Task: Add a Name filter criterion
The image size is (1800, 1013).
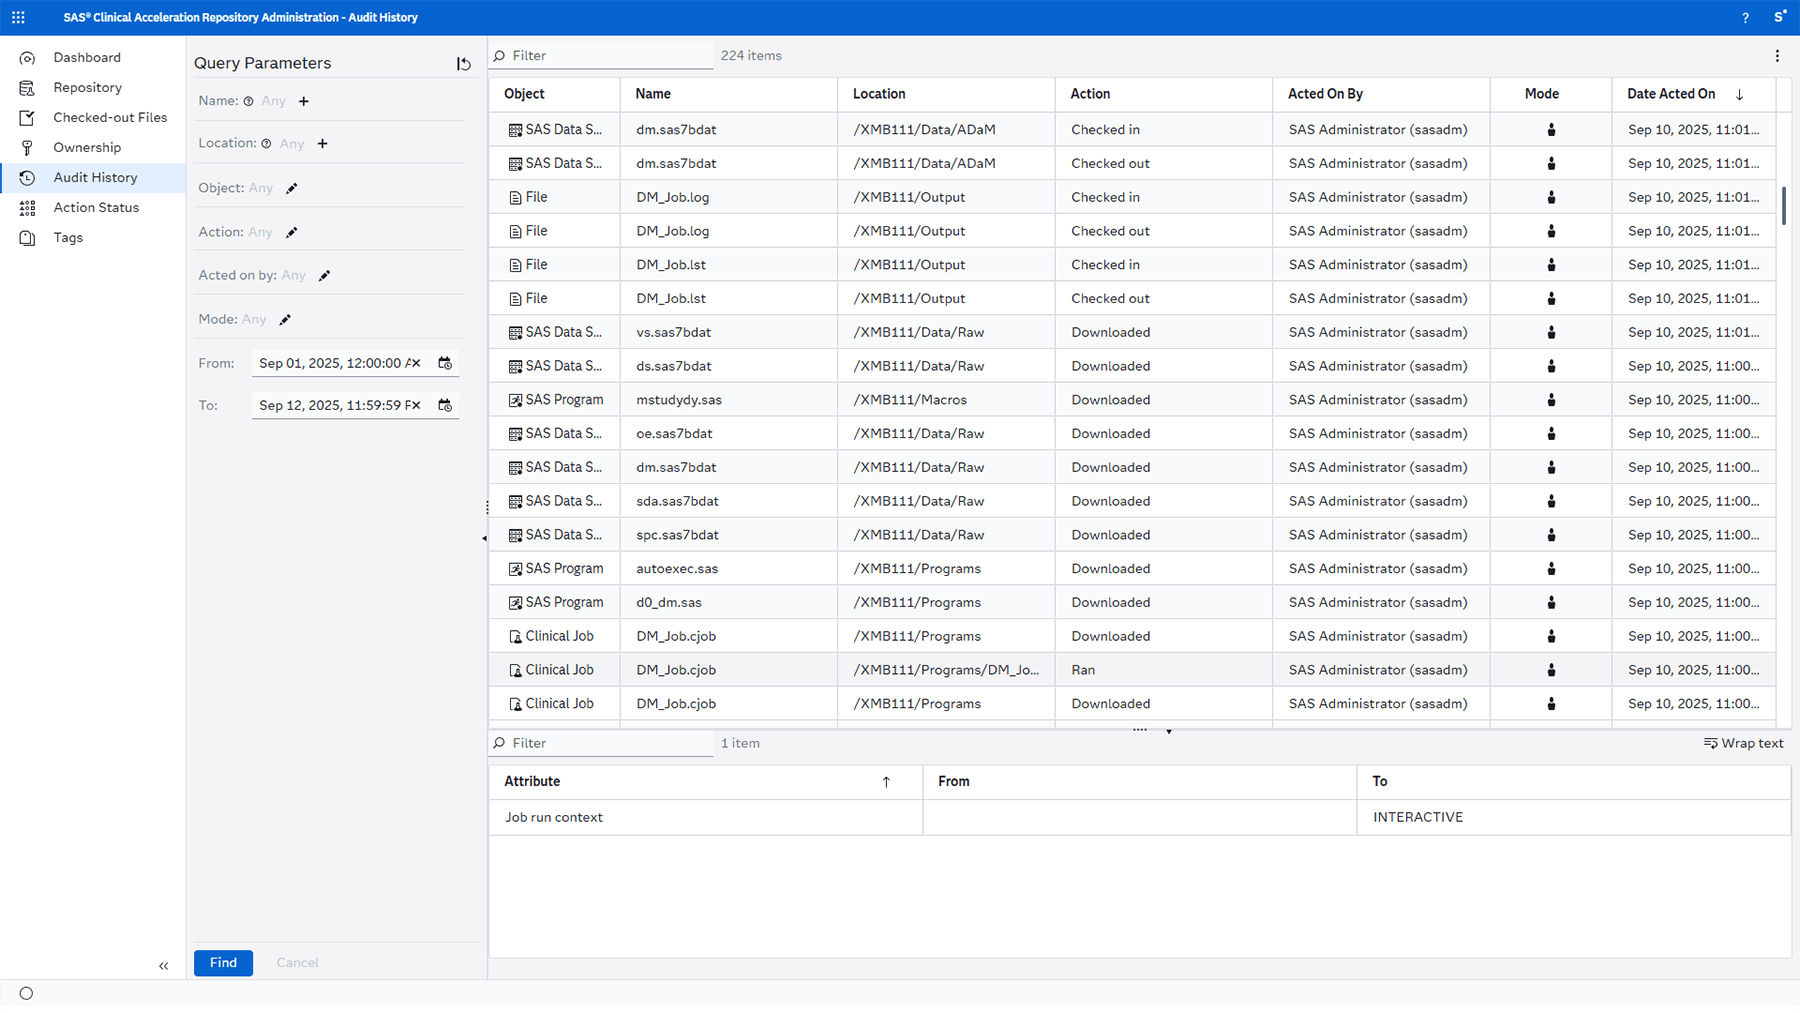Action: (304, 100)
